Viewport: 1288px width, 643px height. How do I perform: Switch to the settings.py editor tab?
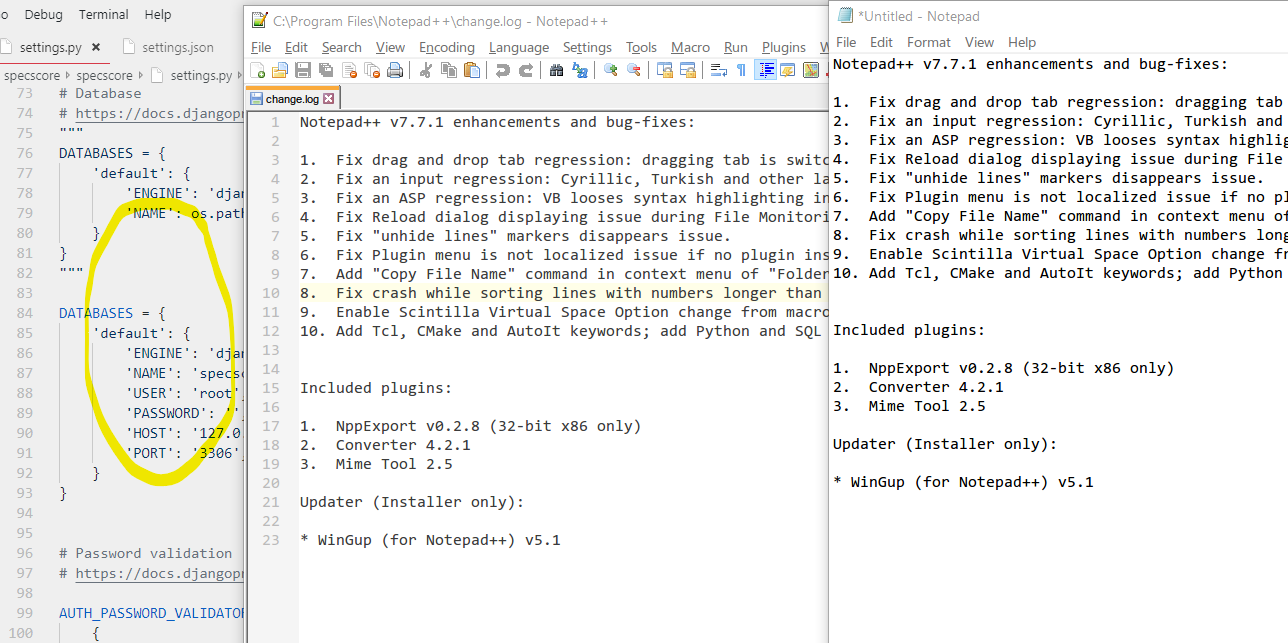(x=50, y=47)
